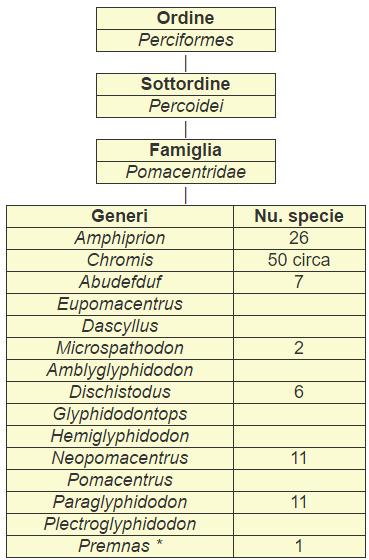Select the Plectroglyphidodon genus name

tap(120, 524)
